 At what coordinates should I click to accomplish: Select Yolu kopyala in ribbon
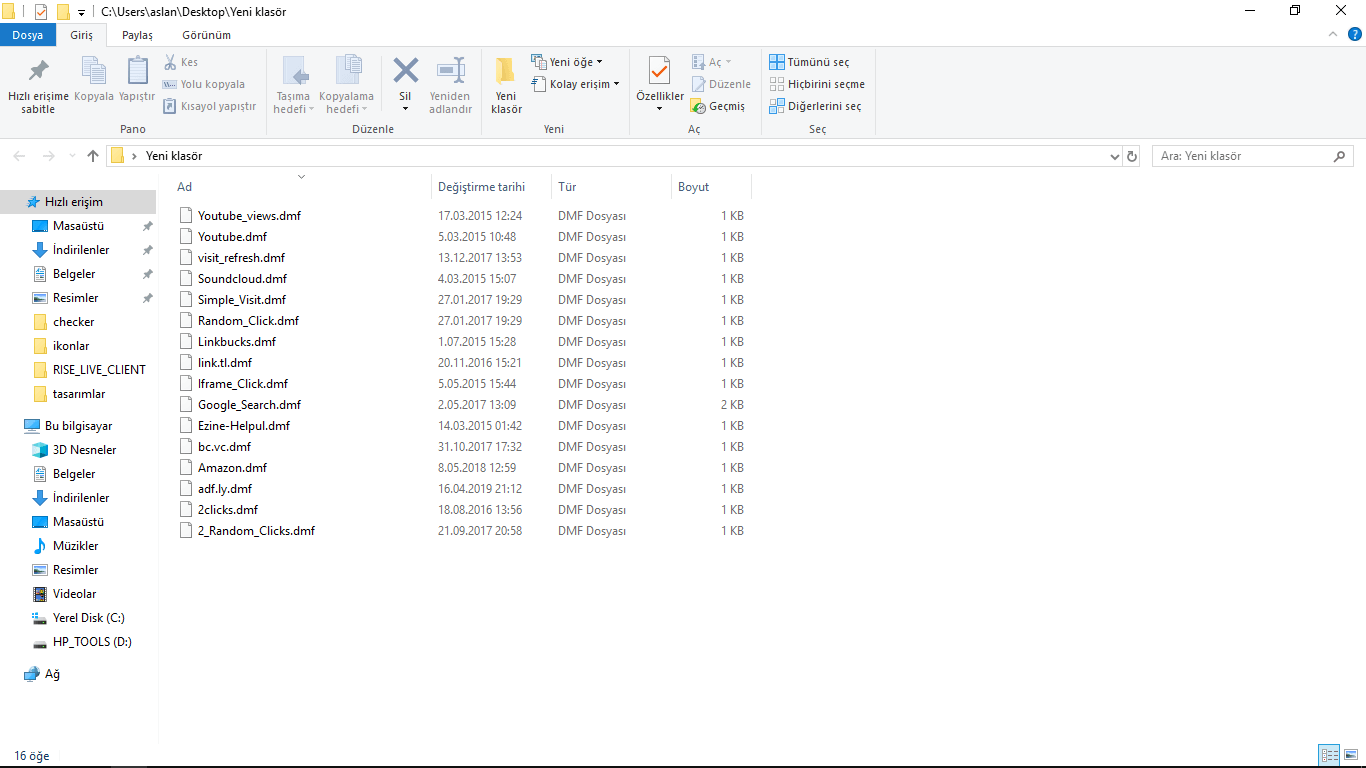point(204,84)
